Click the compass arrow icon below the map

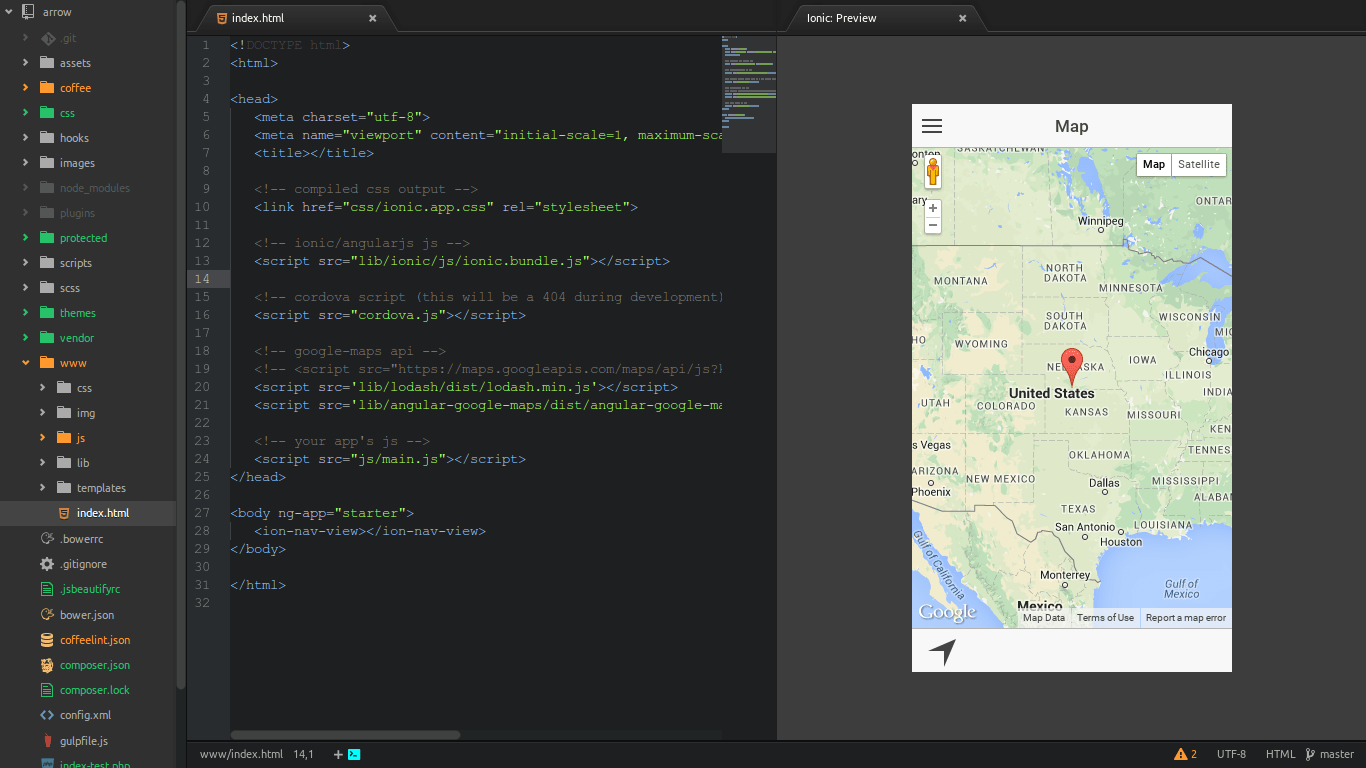941,651
